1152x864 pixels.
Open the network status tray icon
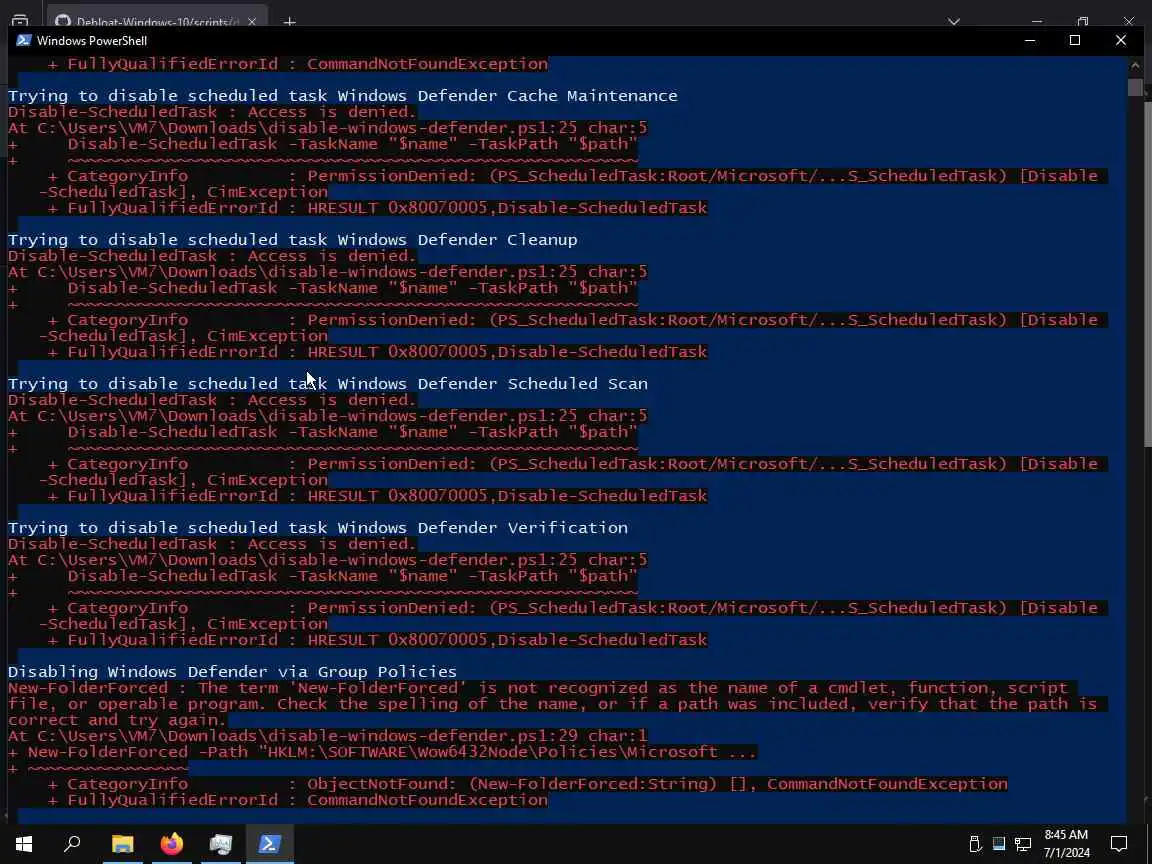coord(1023,844)
